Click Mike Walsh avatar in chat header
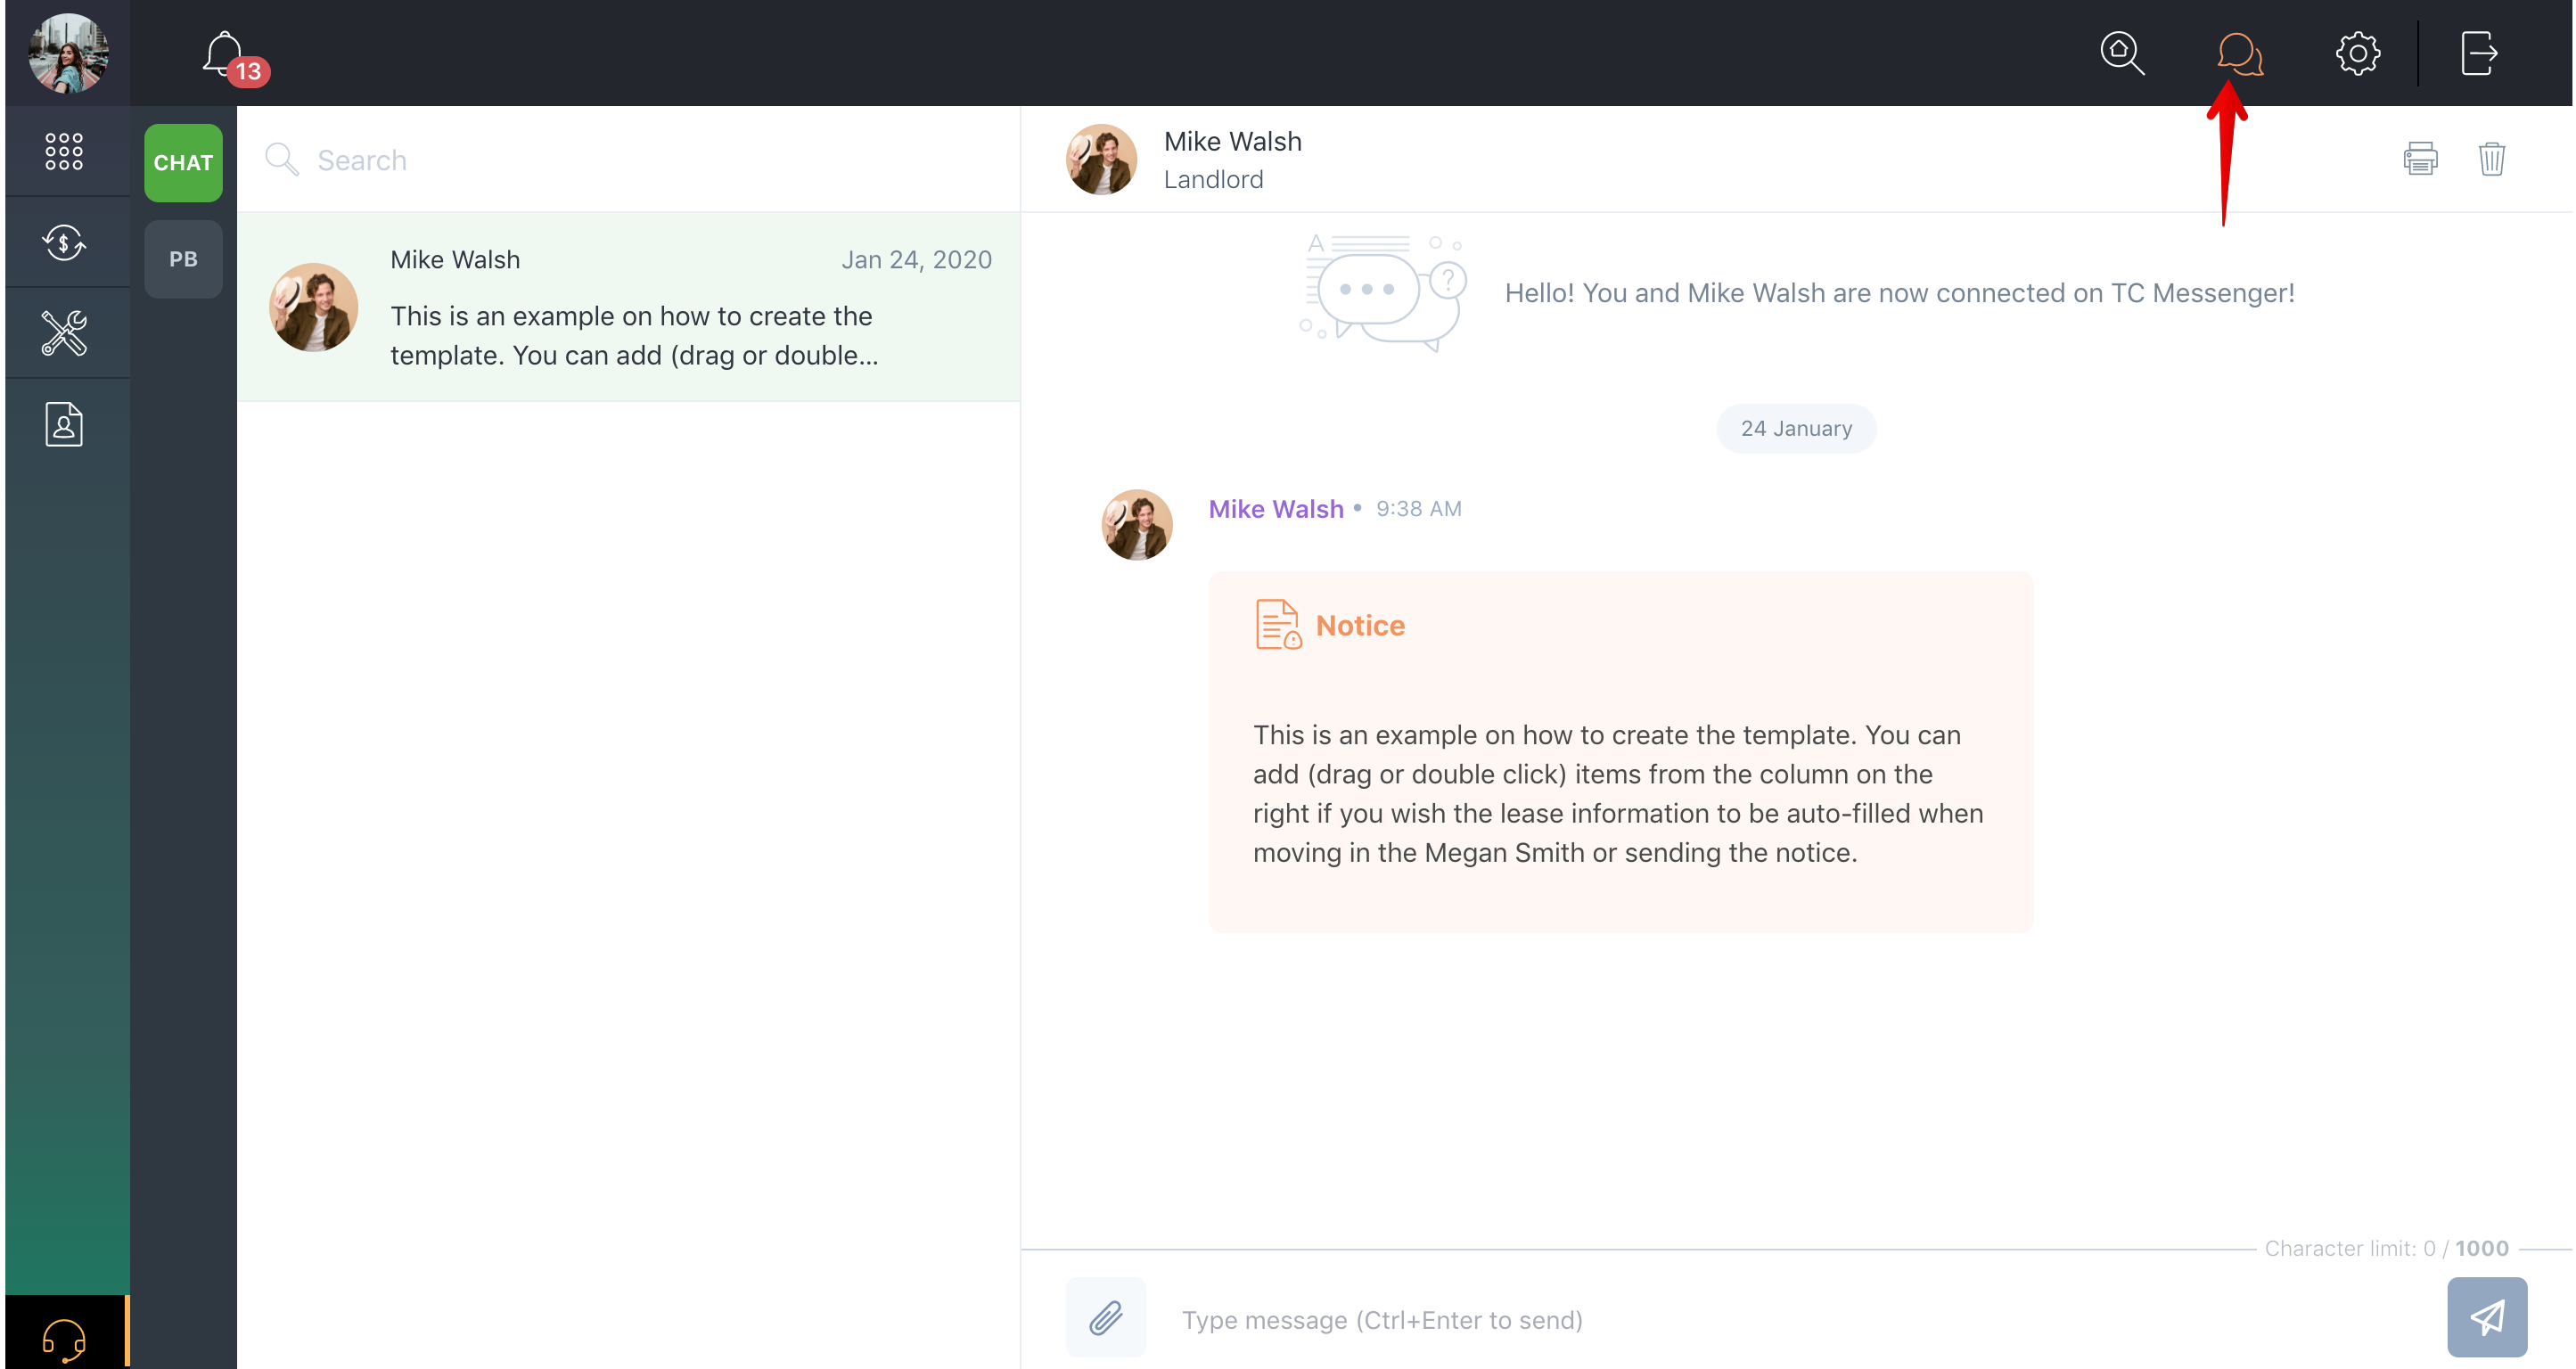 [1101, 159]
